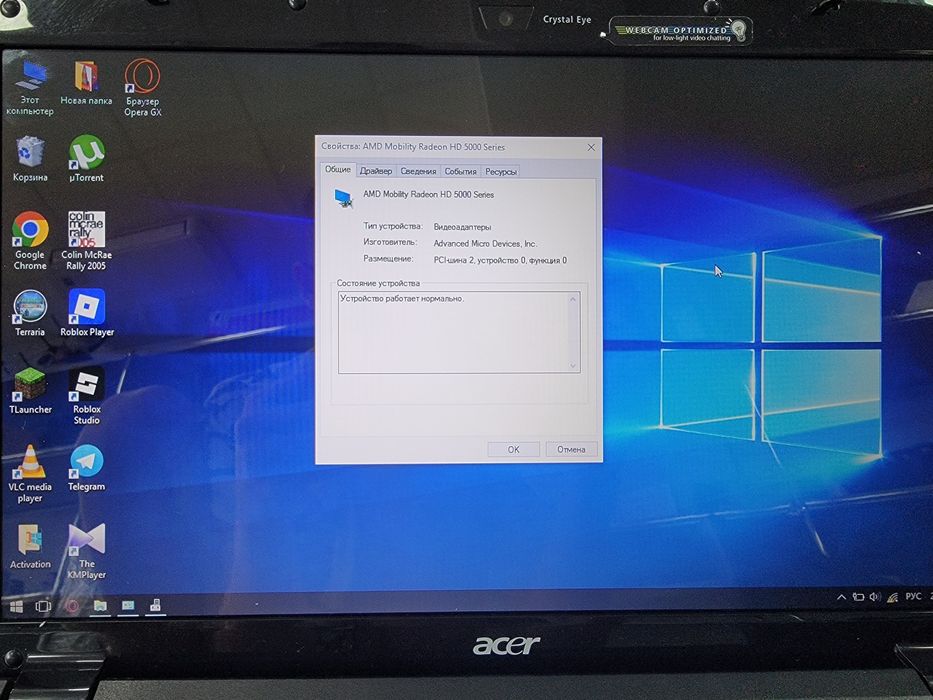Switch input language via РУС indicator

click(x=913, y=596)
